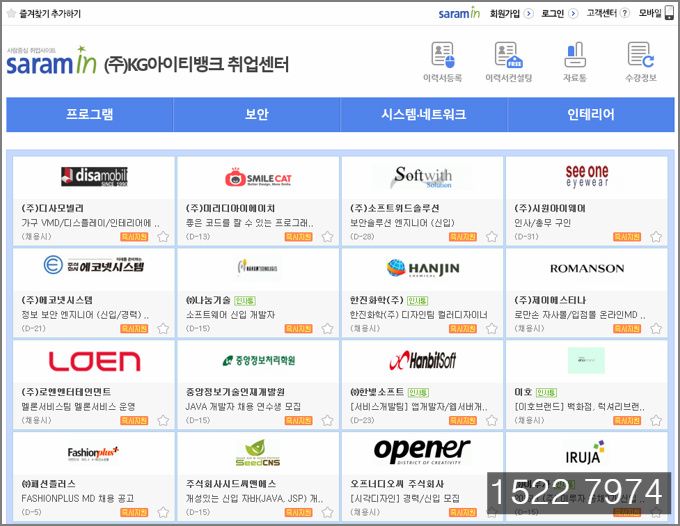Click 즉시지원 button for 한진화학(주)

463,329
